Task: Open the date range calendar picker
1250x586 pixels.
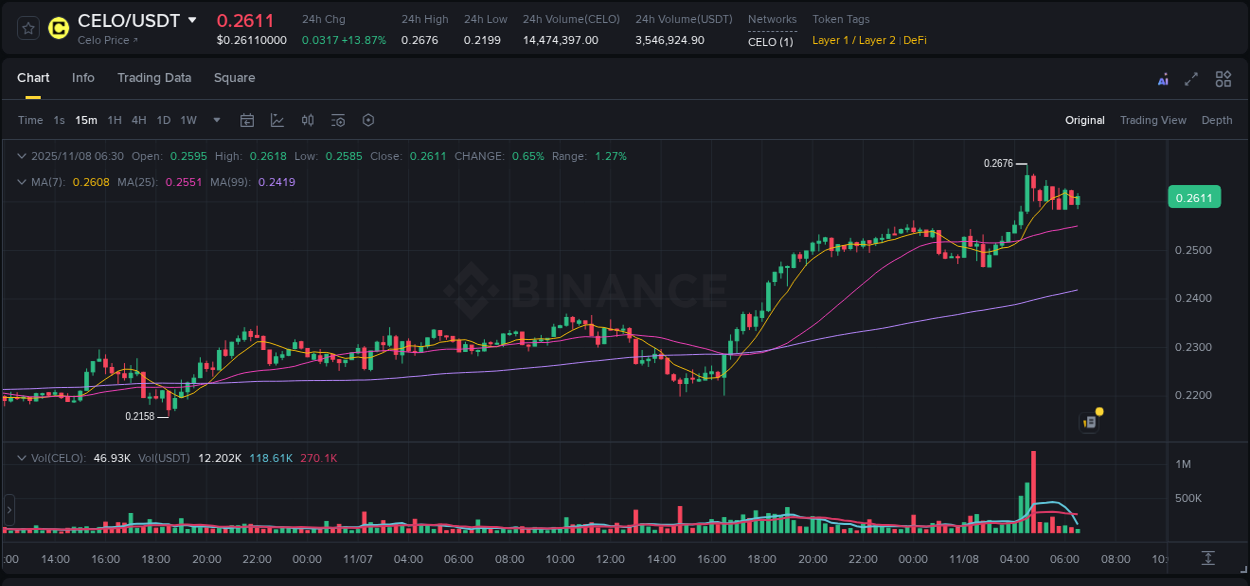Action: click(247, 120)
